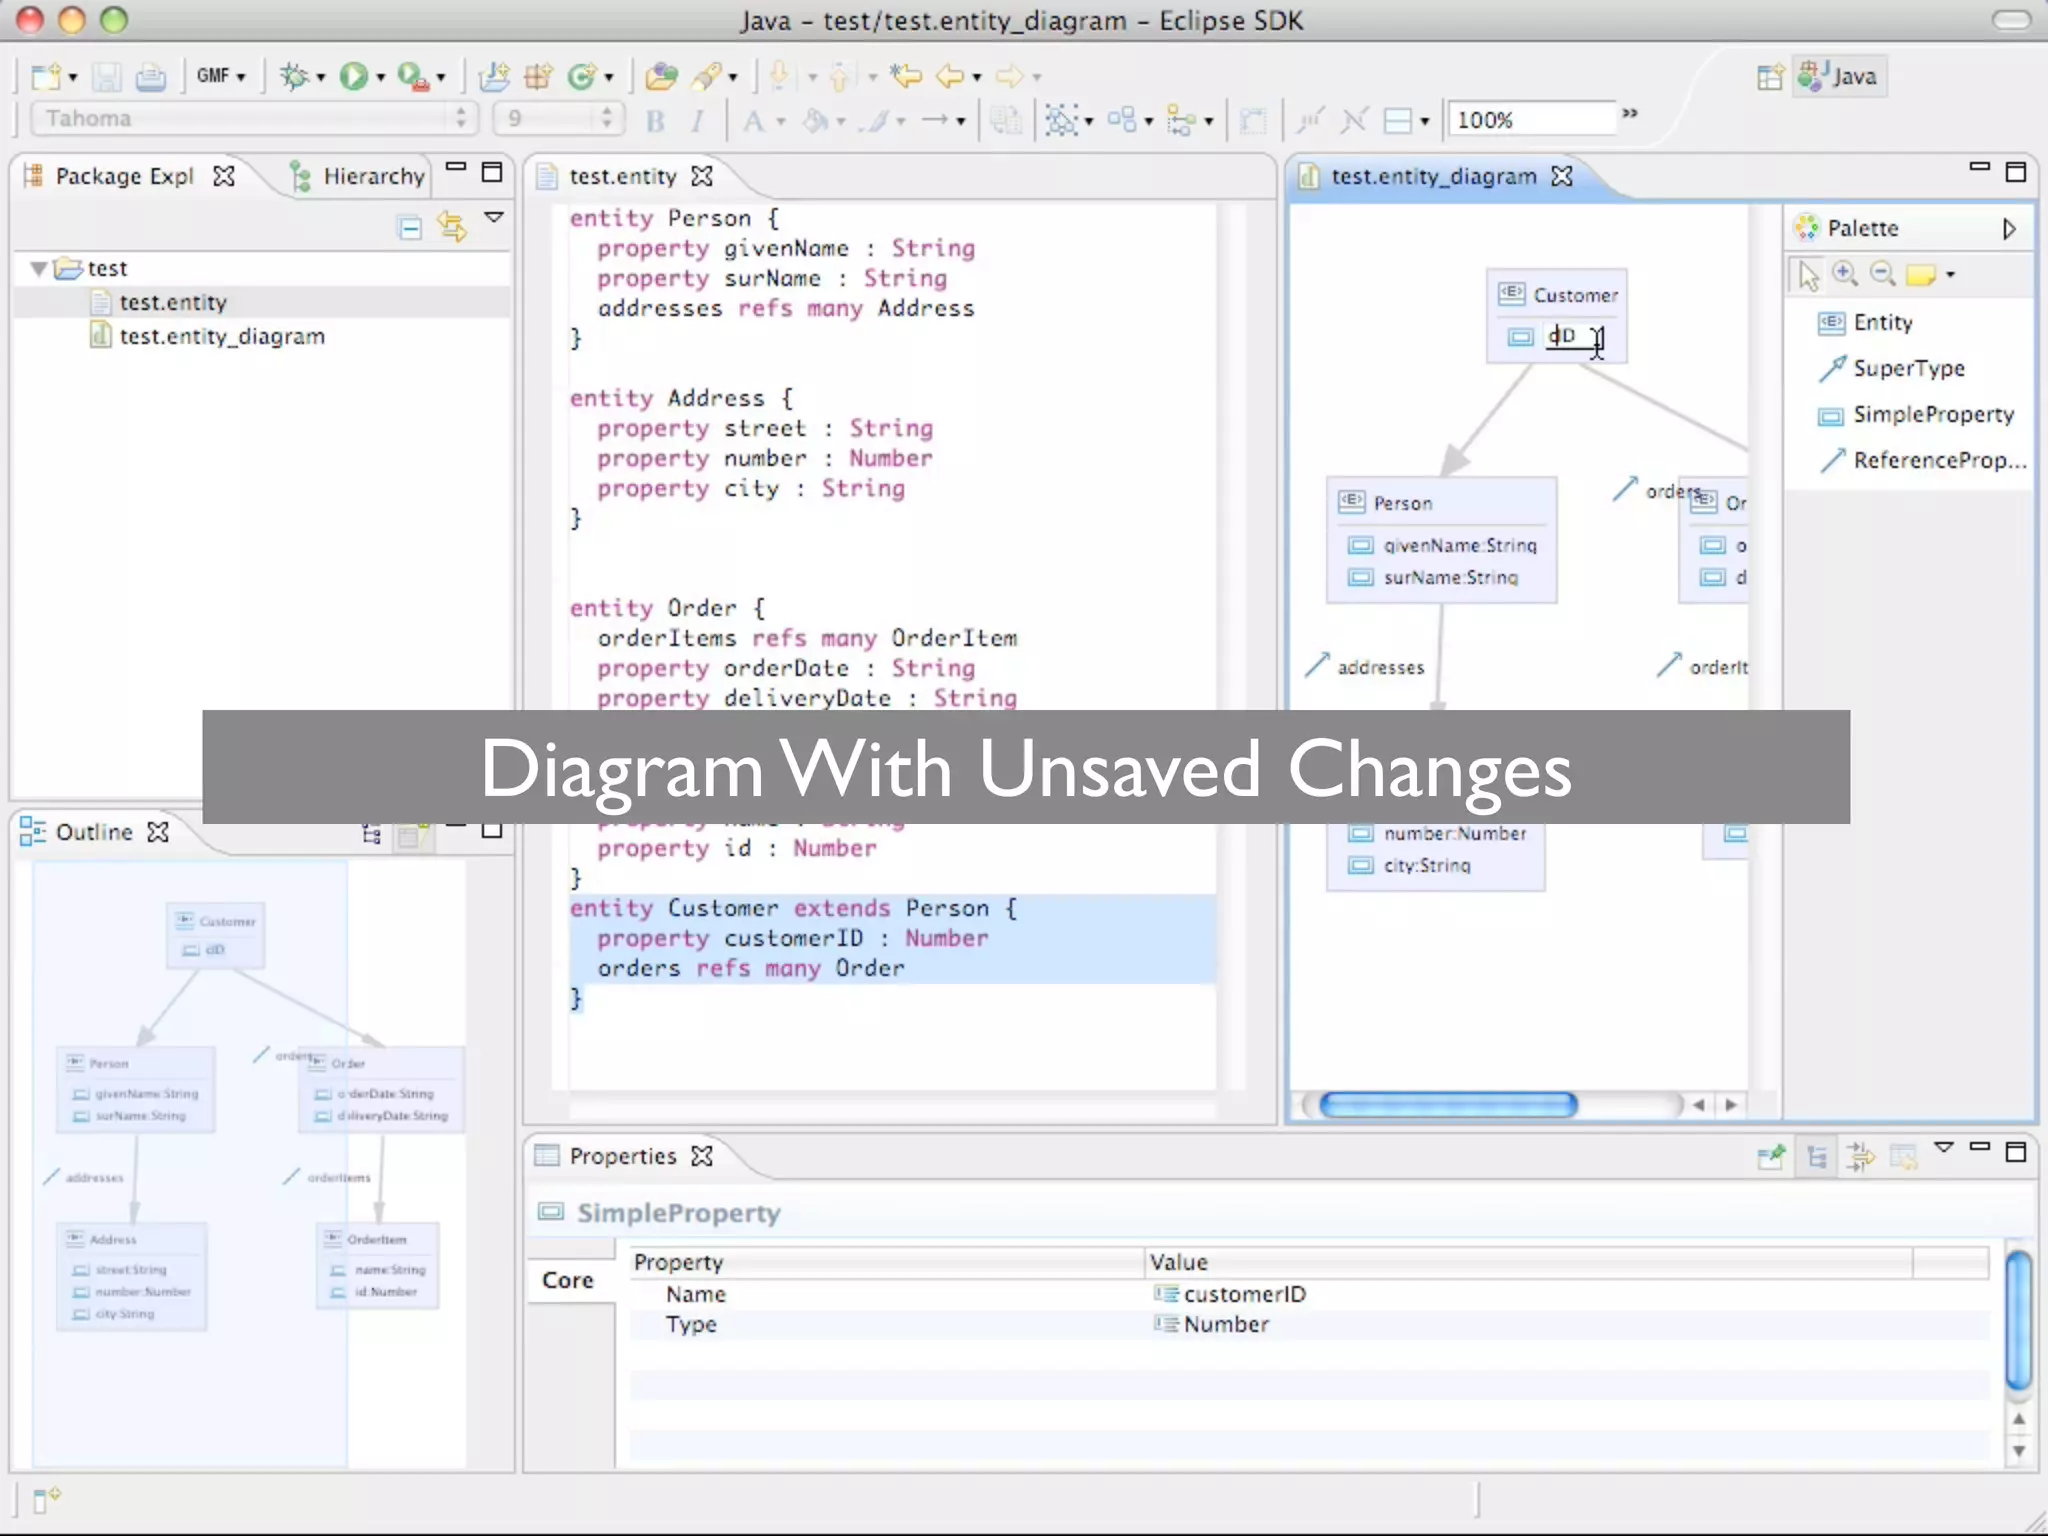Image resolution: width=2048 pixels, height=1536 pixels.
Task: Click the Open Perspective icon
Action: 1770,77
